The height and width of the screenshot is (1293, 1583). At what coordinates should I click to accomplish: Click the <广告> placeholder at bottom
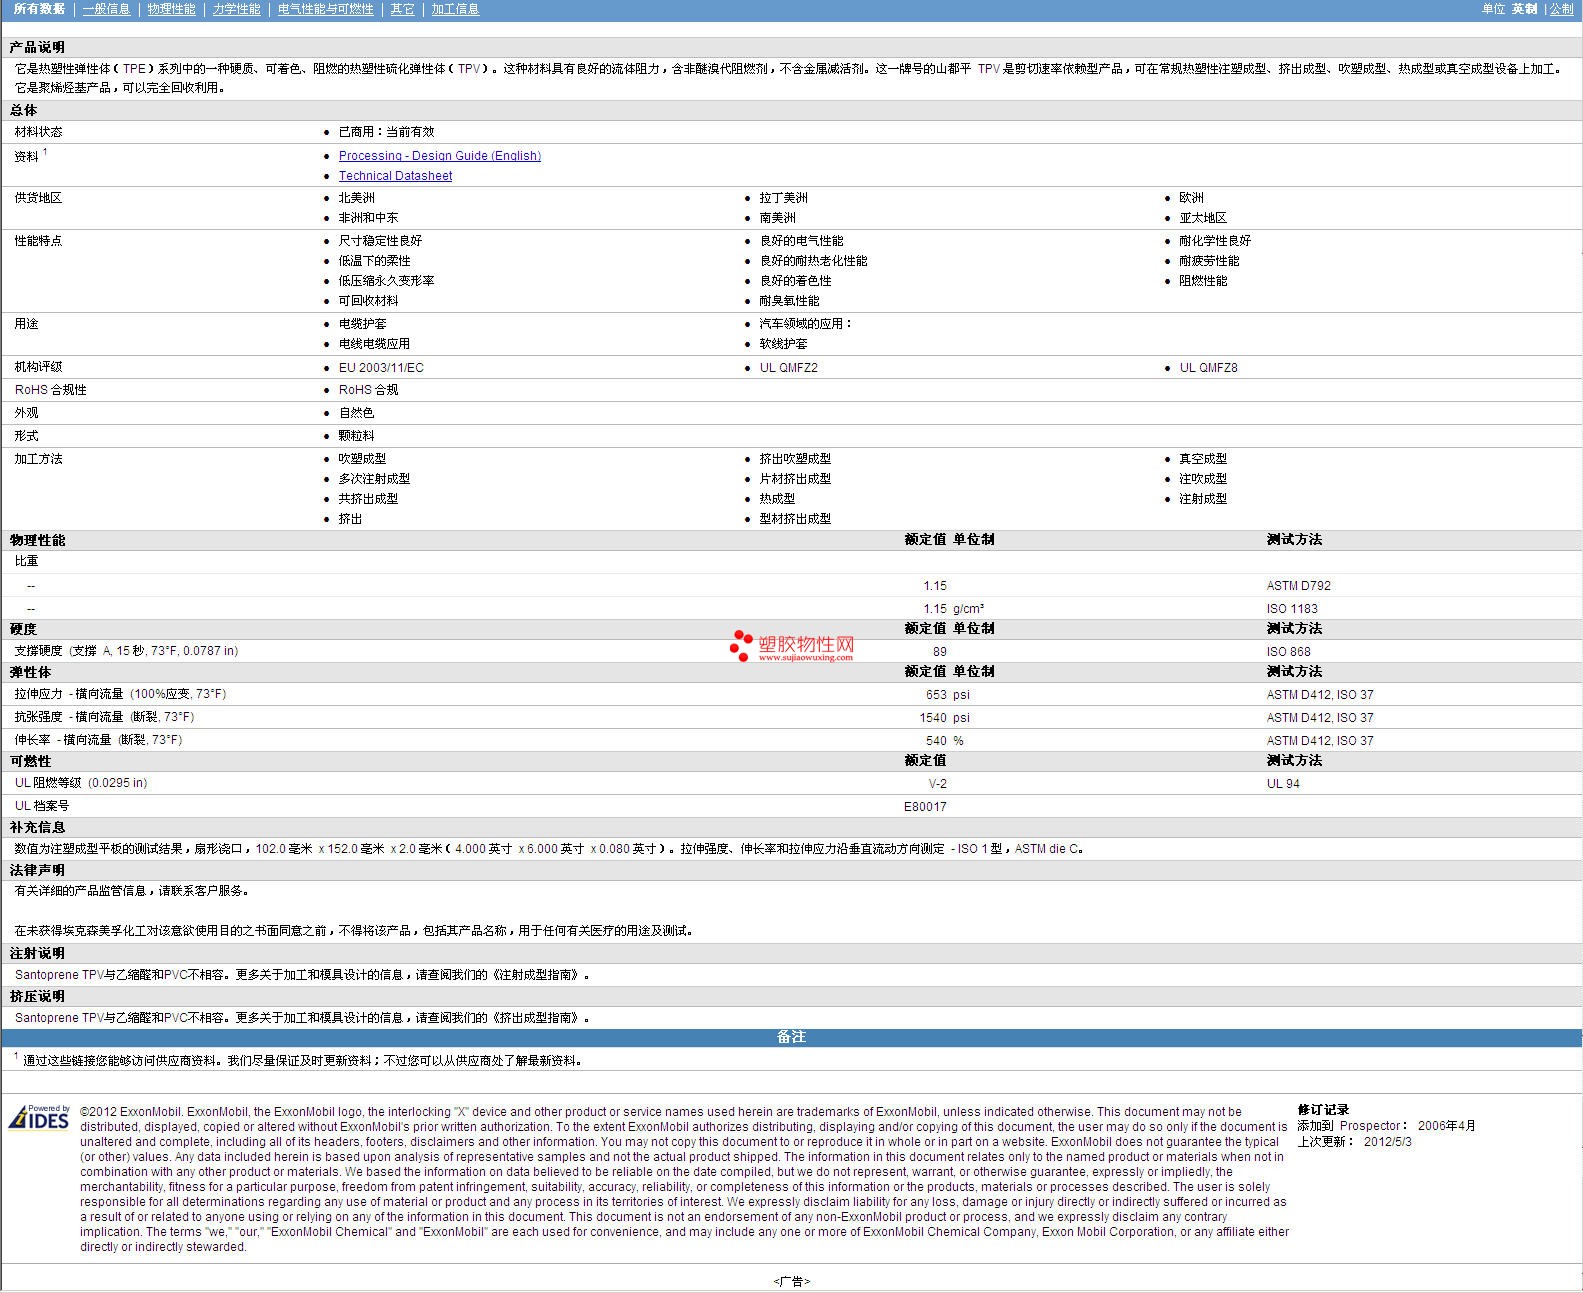point(791,1281)
